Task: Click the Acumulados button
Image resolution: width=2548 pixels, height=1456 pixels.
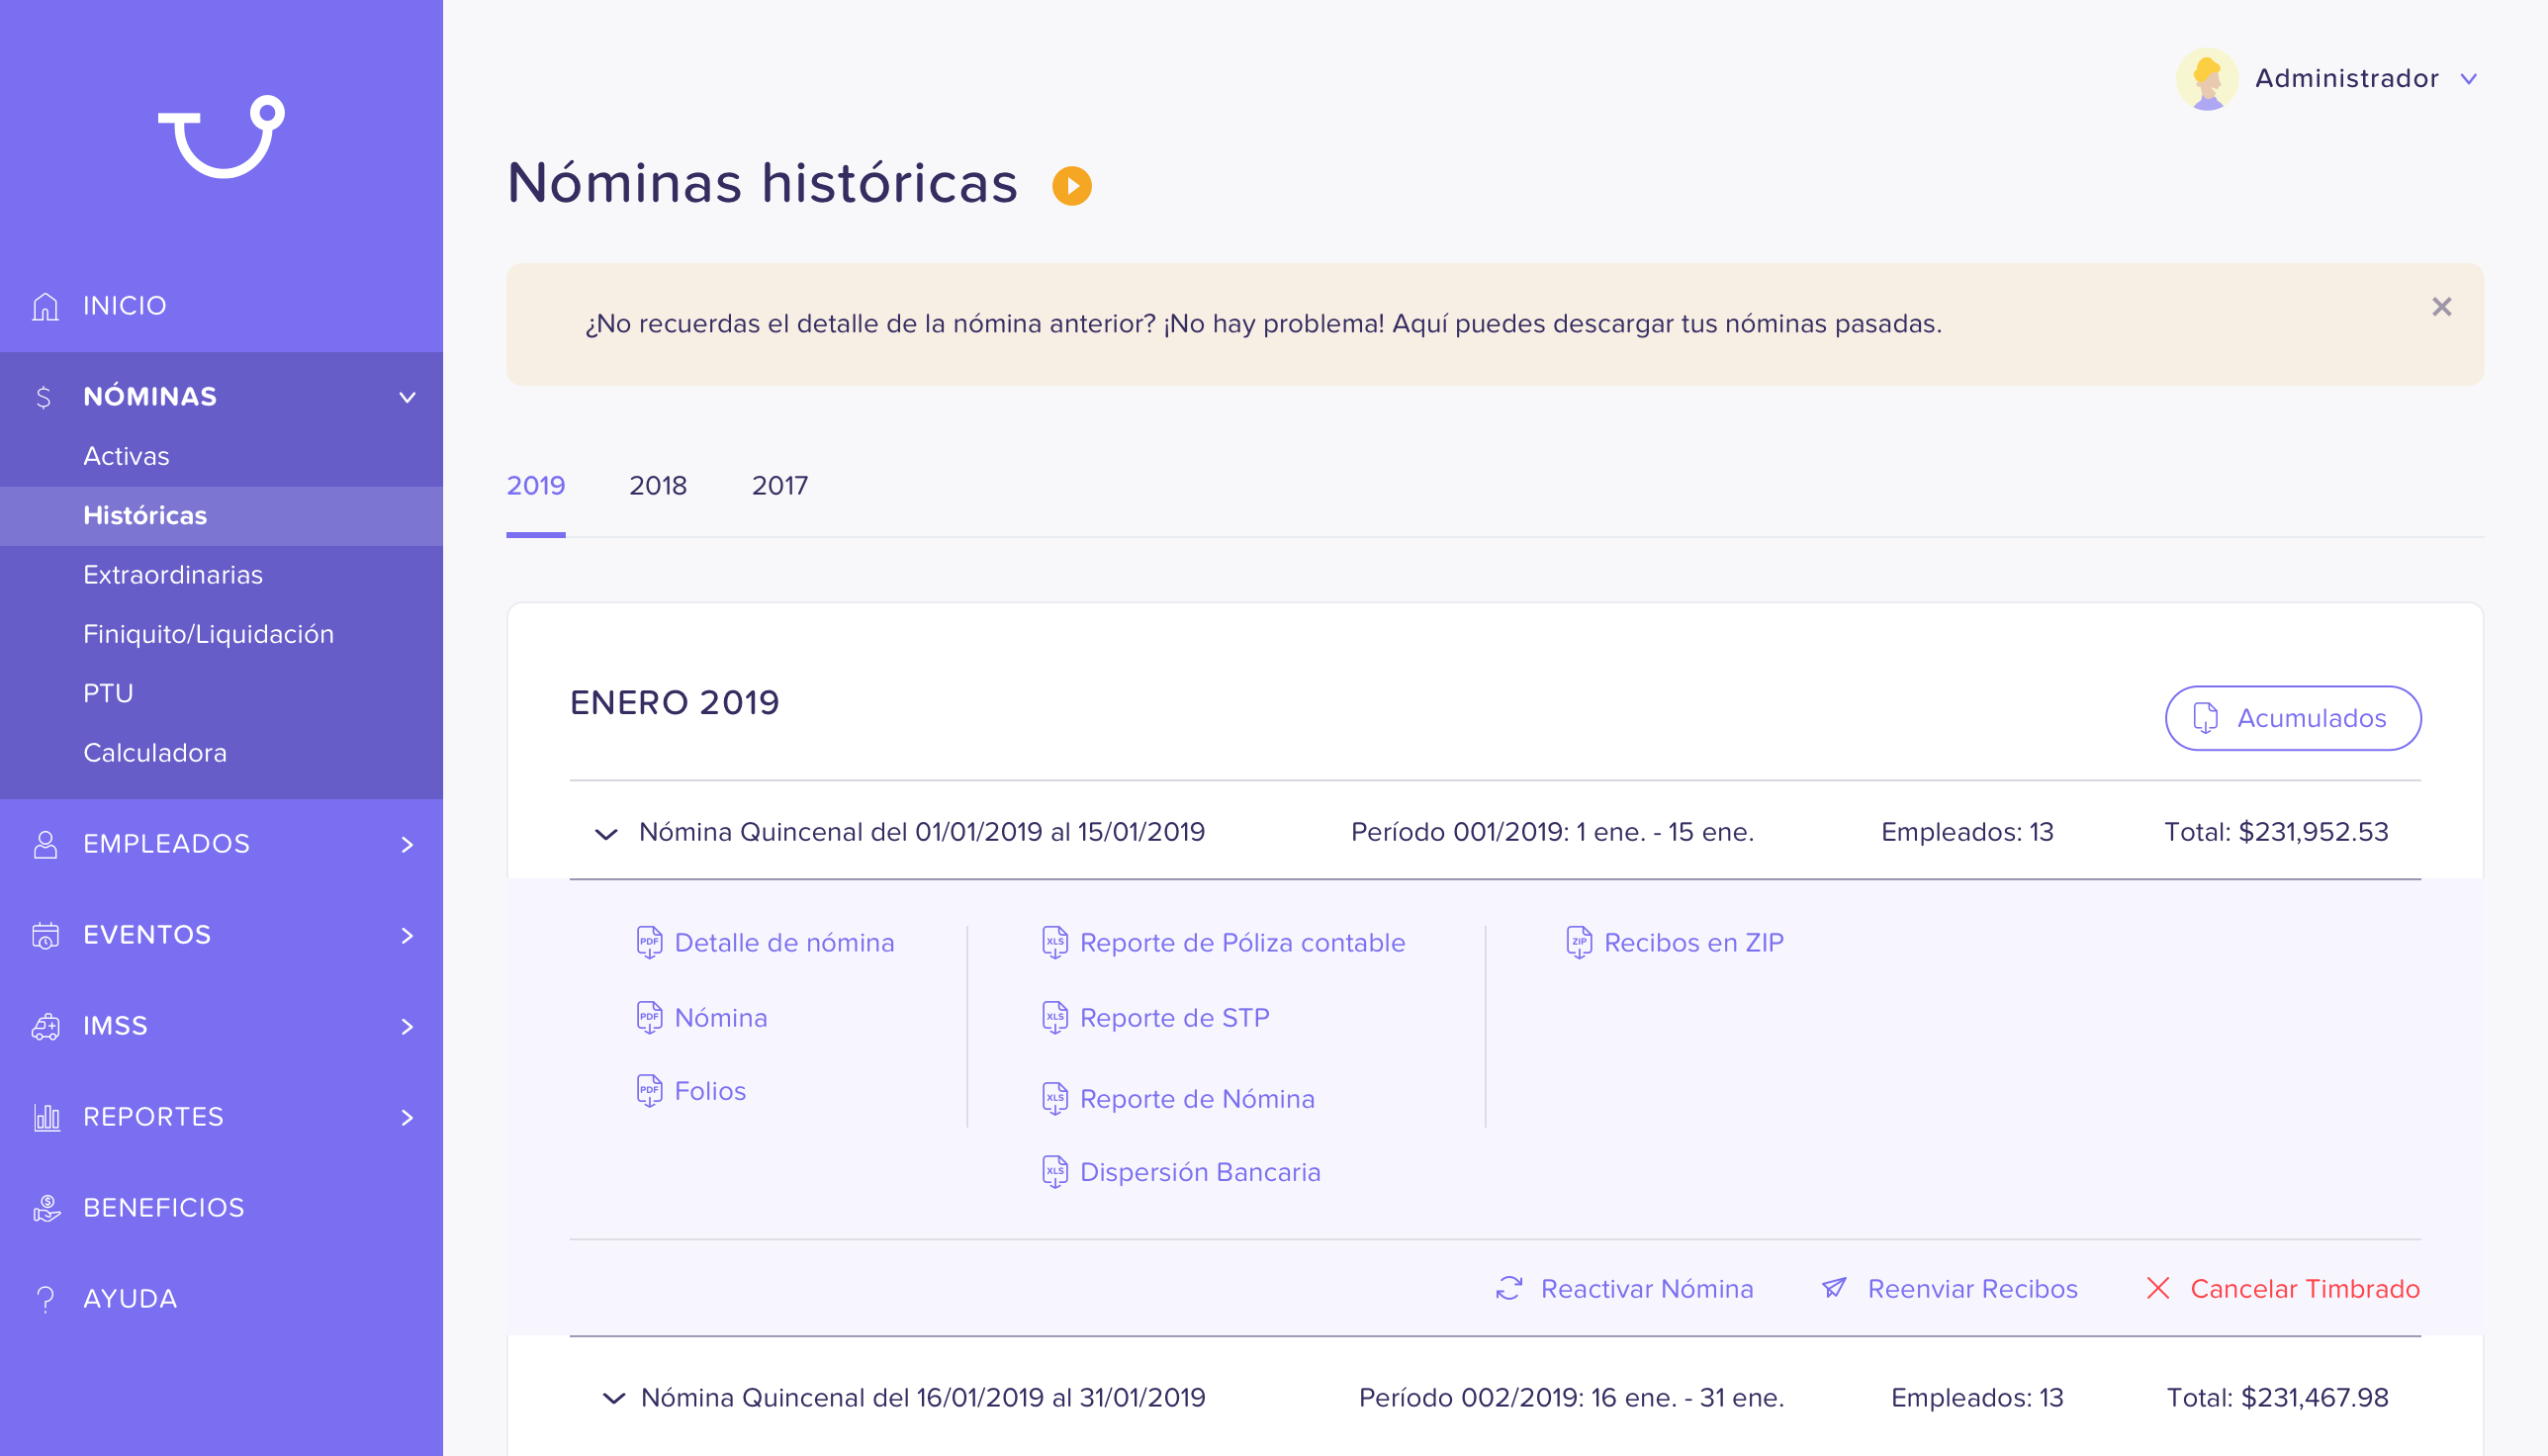Action: click(2293, 718)
